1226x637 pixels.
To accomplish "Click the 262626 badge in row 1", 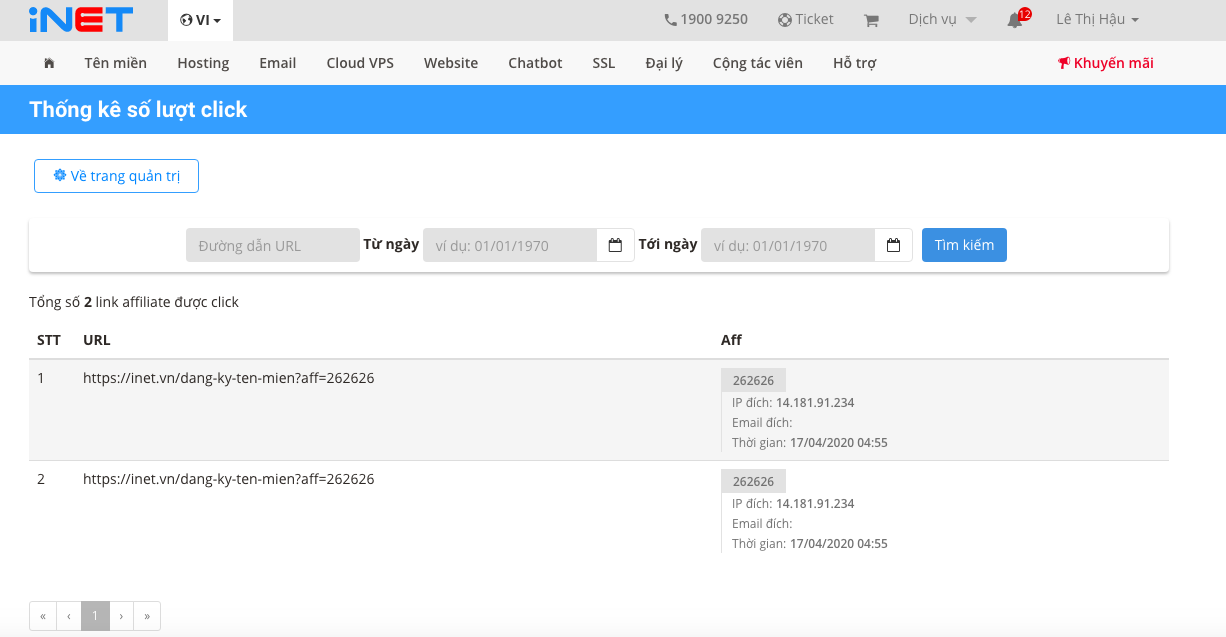I will 754,380.
